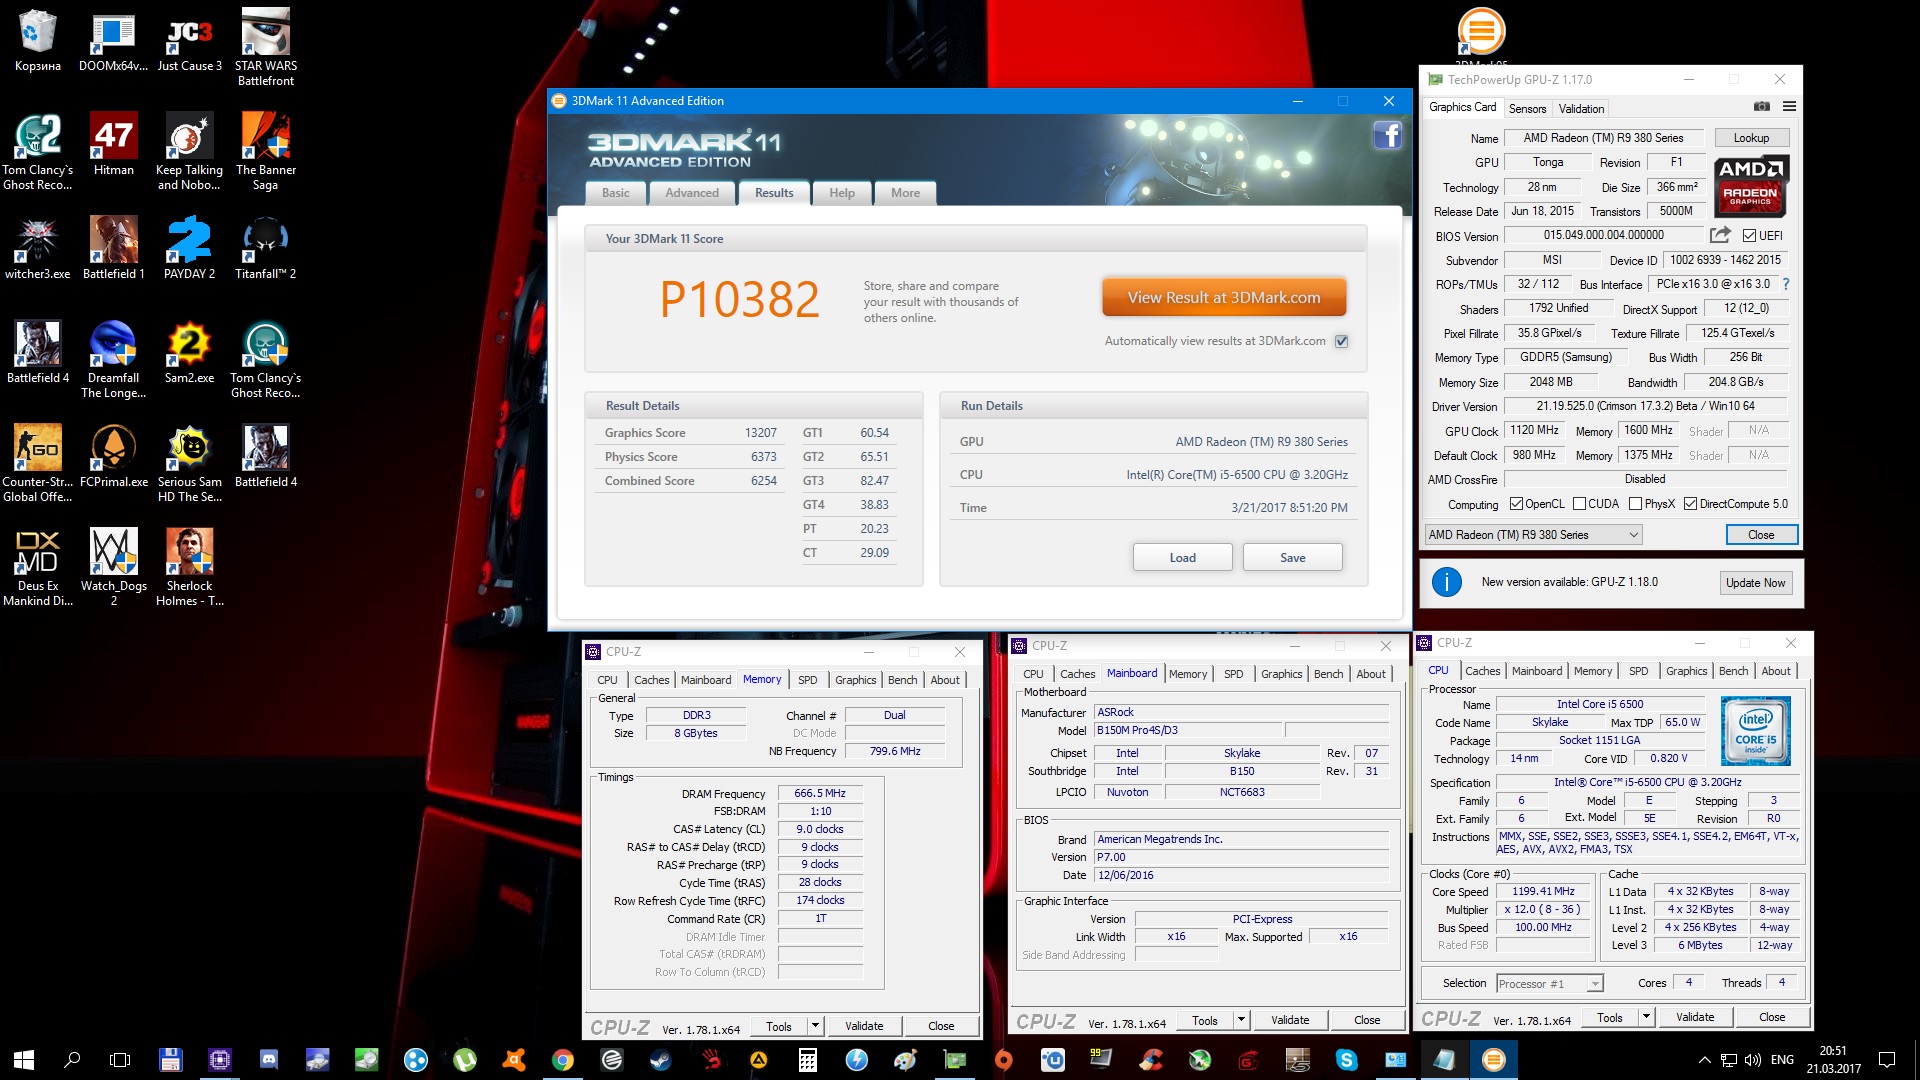
Task: Open Counter-Strike Global Offensive desktop icon
Action: (x=38, y=464)
